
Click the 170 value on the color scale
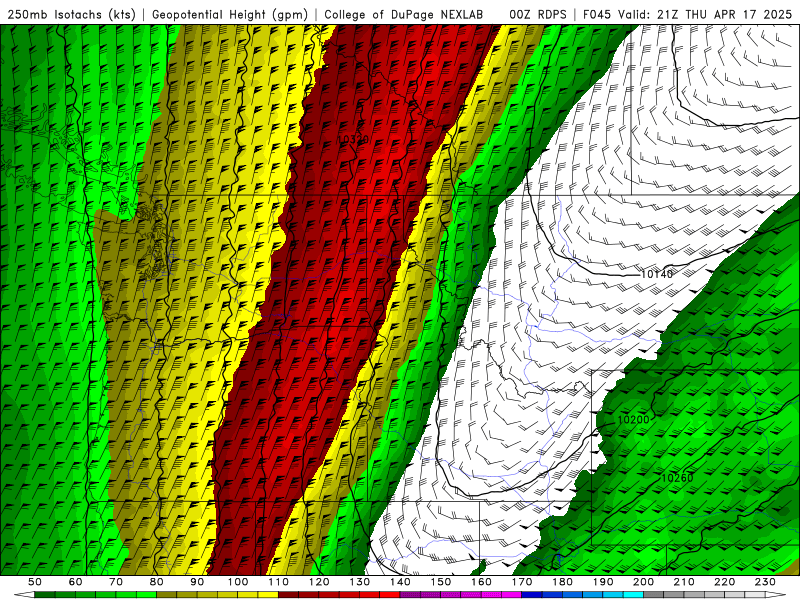pos(522,582)
